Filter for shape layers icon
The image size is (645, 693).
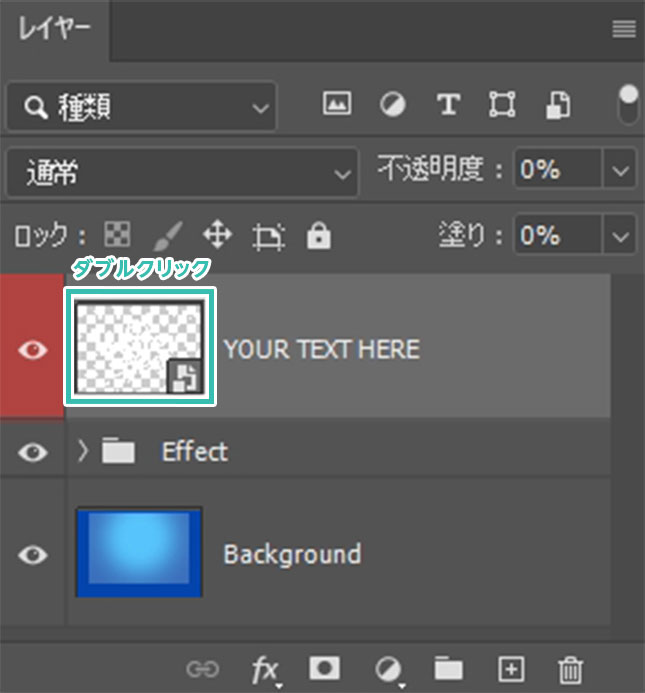tap(501, 105)
